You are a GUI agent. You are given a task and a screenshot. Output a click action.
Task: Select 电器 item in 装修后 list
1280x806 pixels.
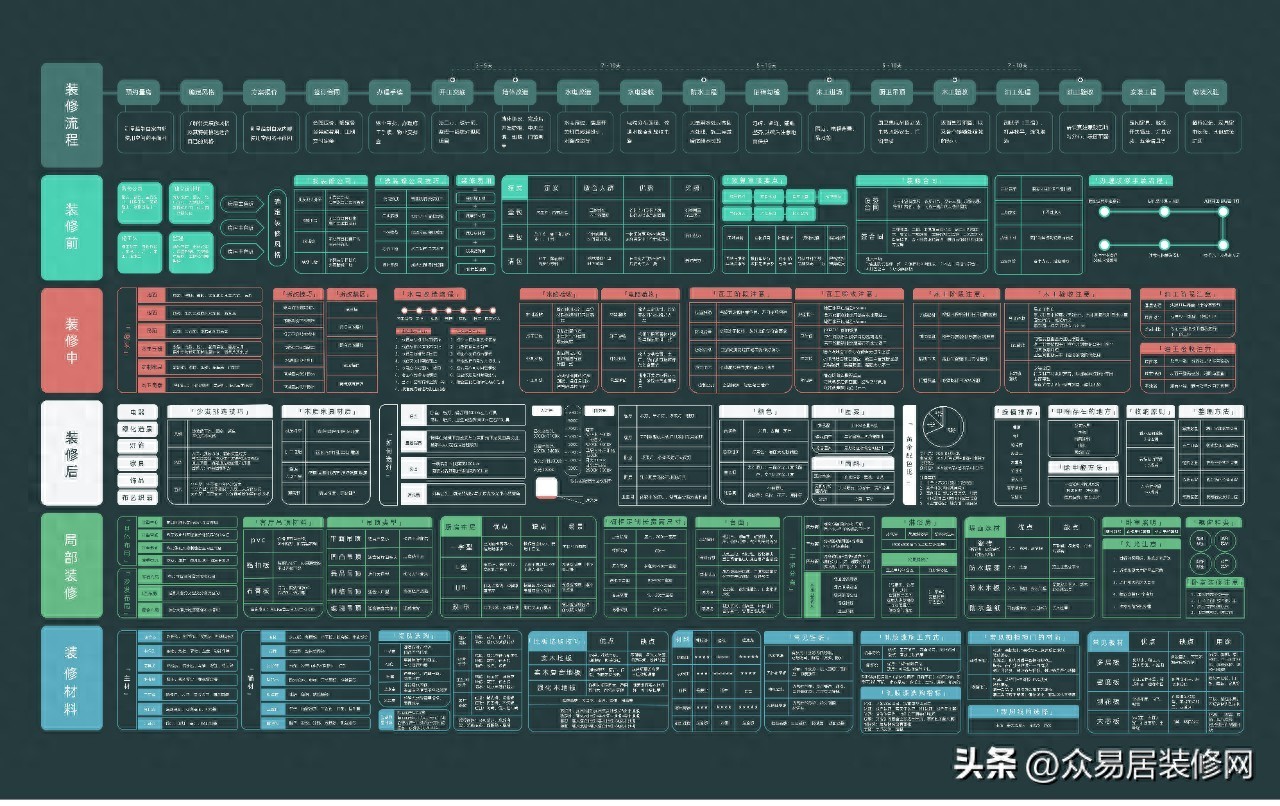(137, 412)
